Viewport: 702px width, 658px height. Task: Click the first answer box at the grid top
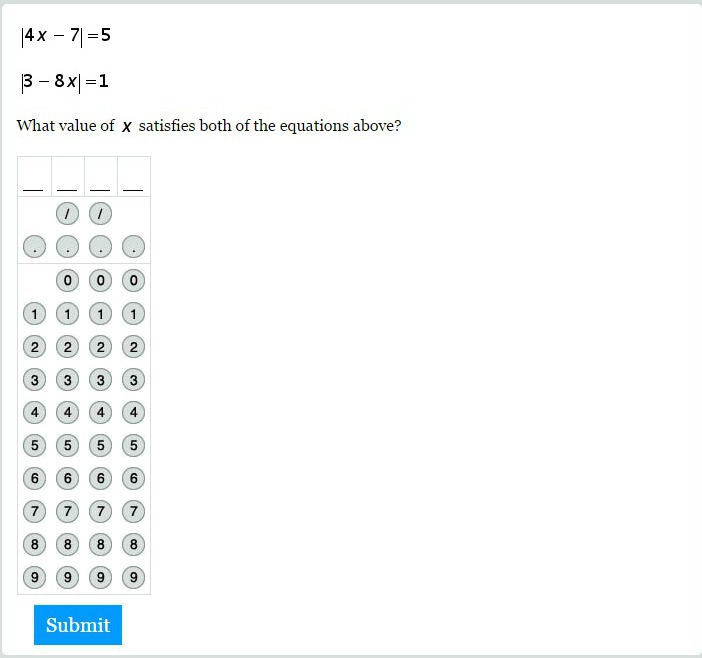[x=34, y=176]
